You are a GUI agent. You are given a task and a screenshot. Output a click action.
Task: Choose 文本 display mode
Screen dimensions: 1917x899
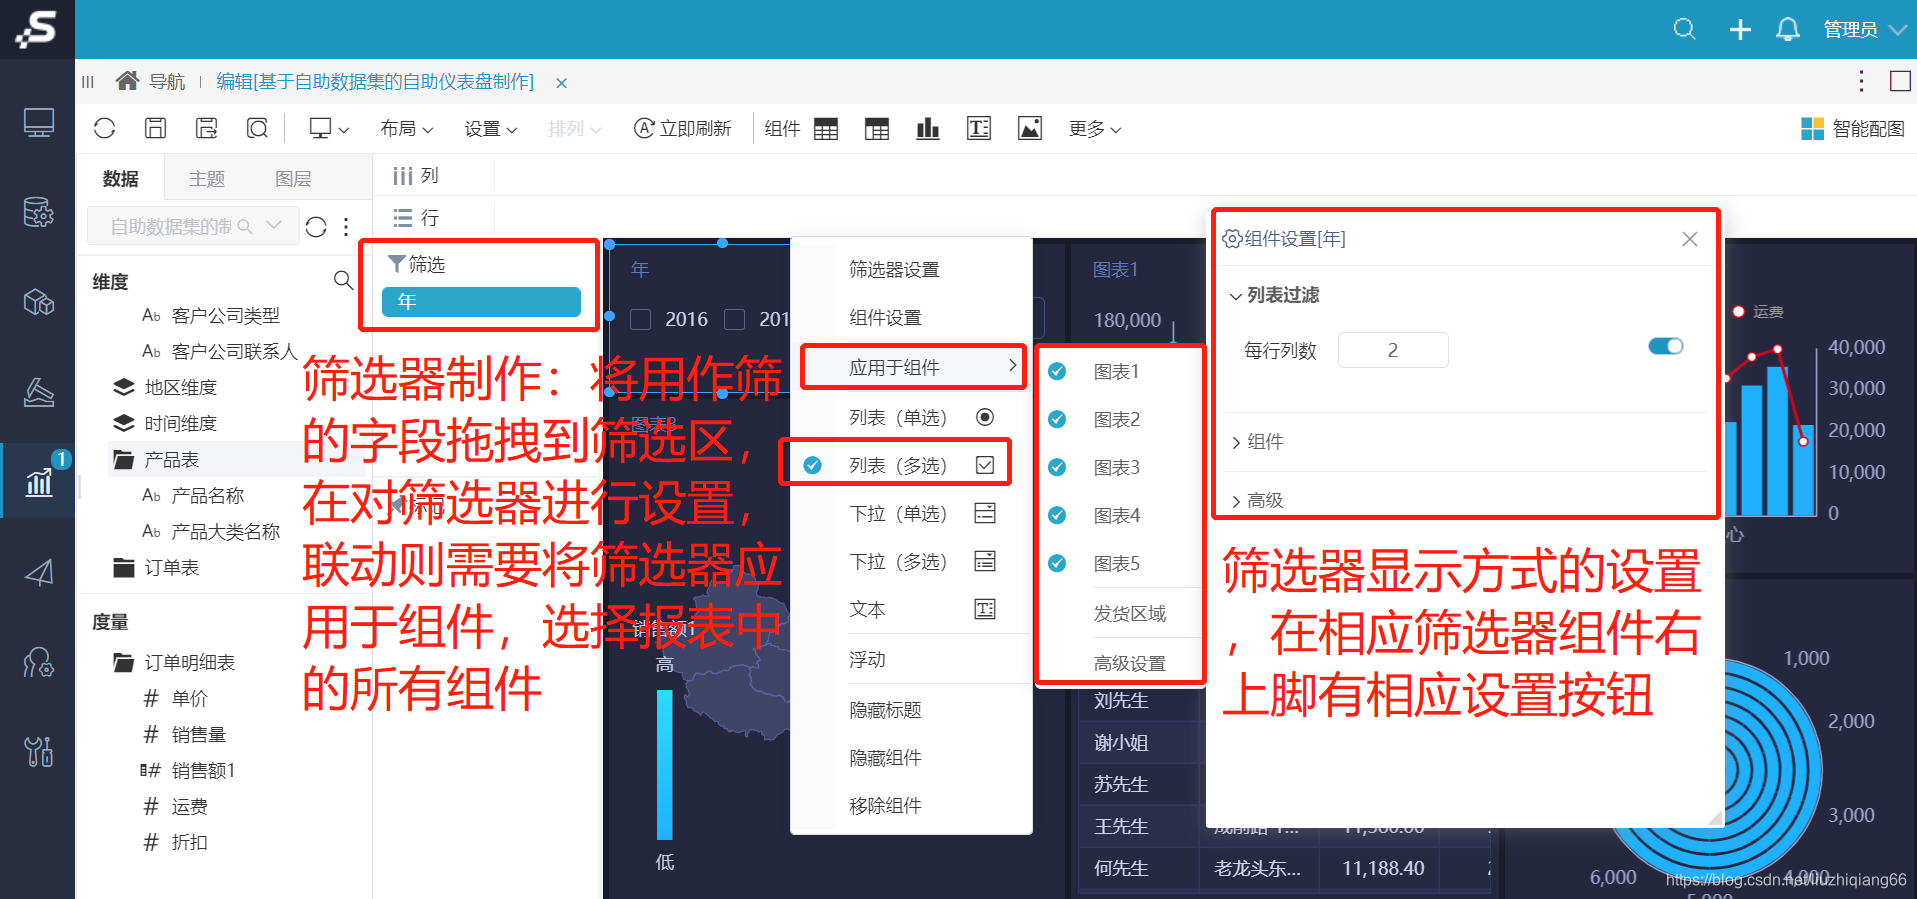pos(920,609)
